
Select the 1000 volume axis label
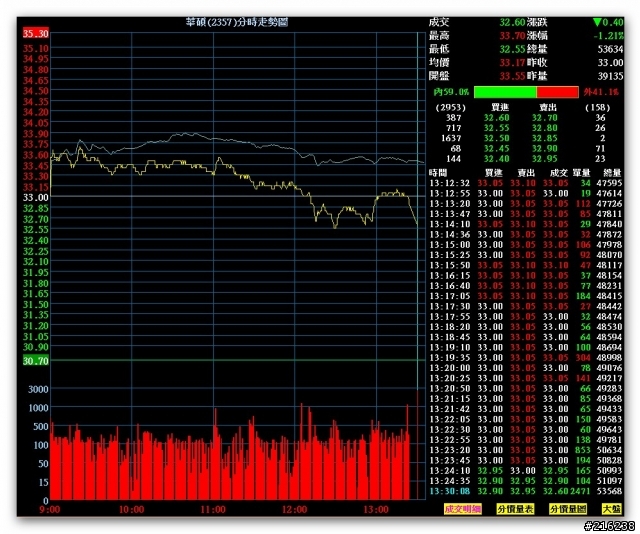38,408
